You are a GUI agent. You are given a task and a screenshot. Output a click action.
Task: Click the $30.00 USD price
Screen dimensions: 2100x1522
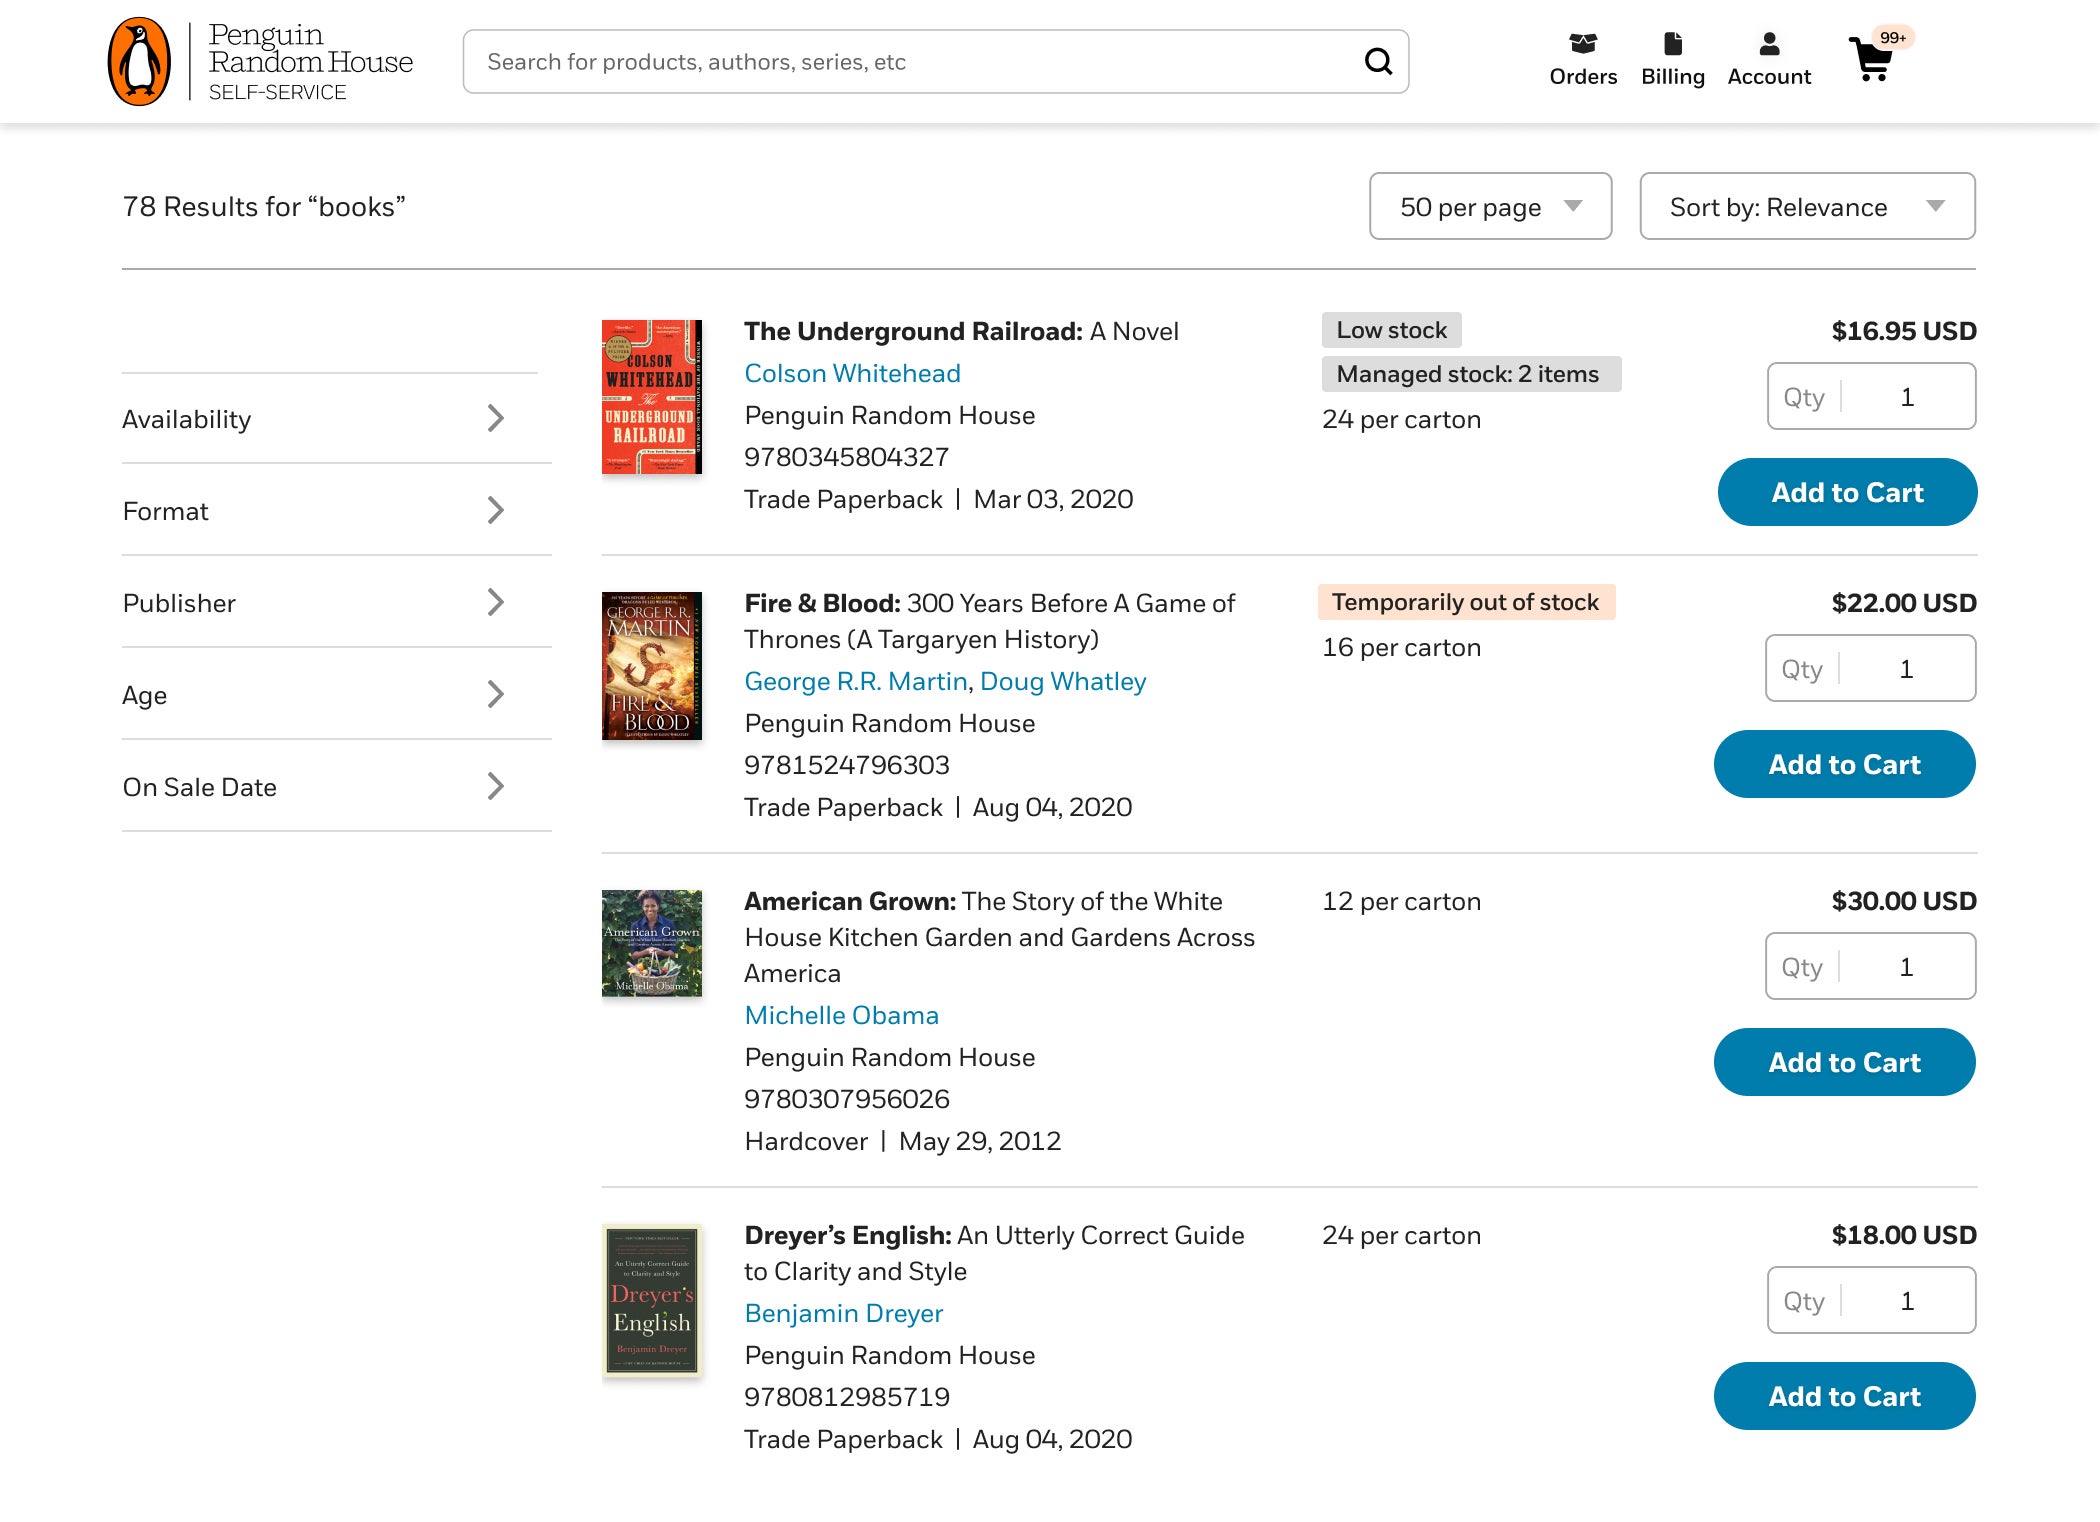(1904, 901)
